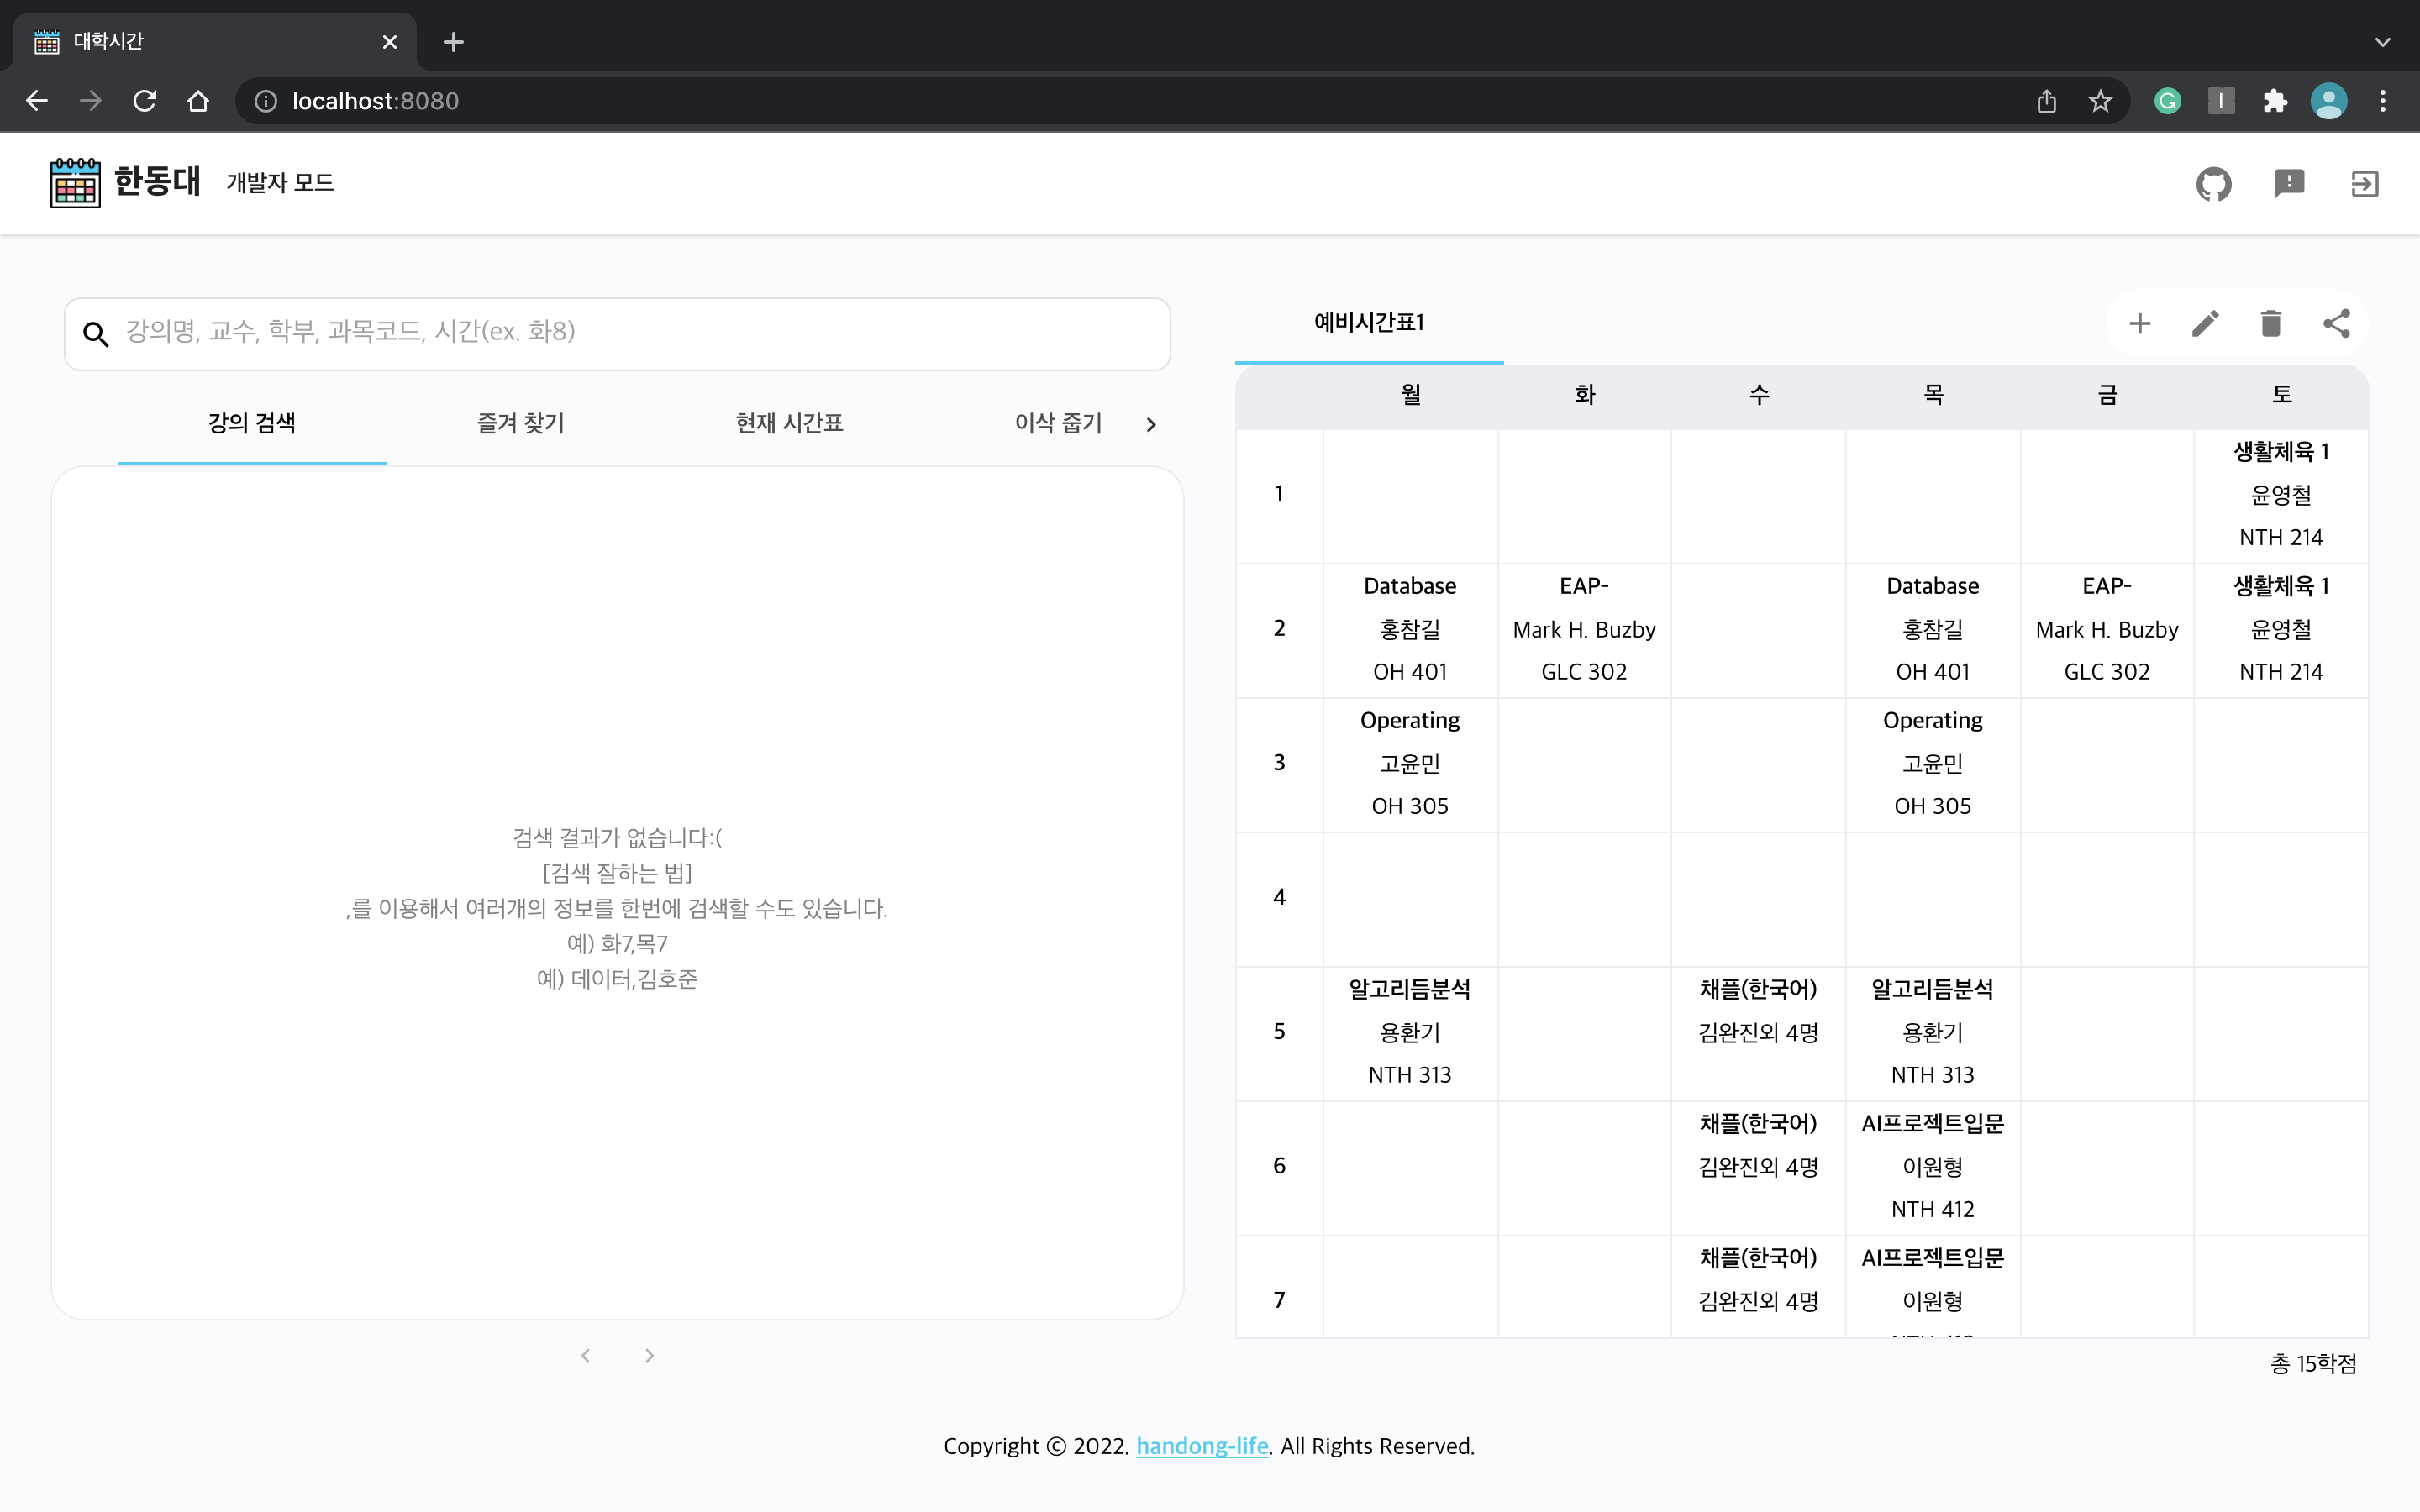Log in using the sign-in icon
The image size is (2420, 1512).
pos(2365,183)
